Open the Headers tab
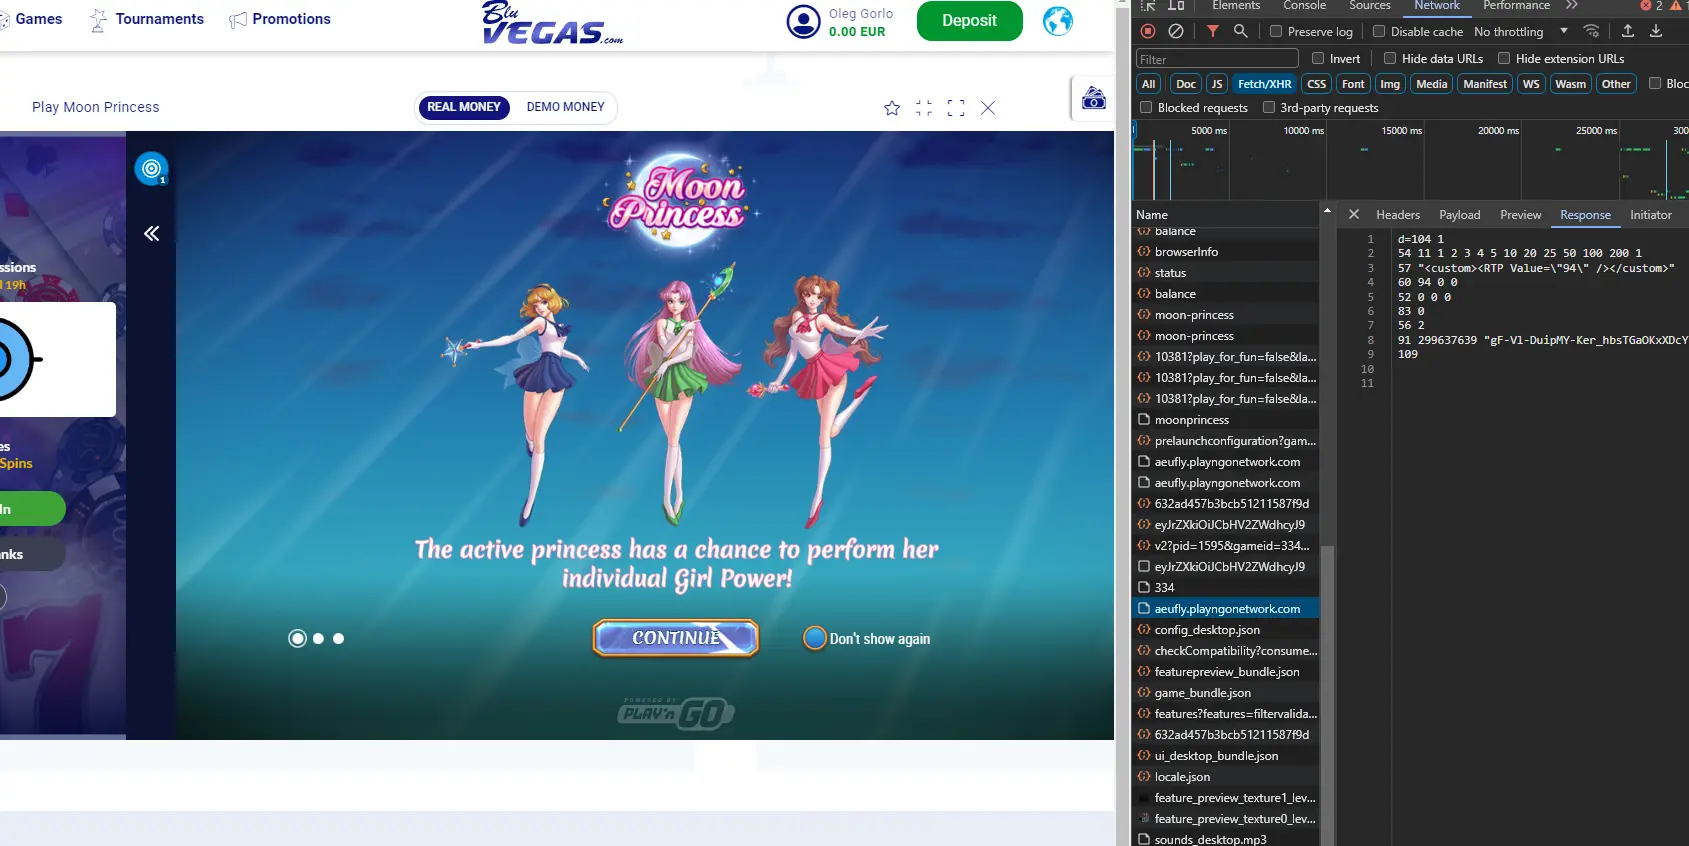Screen dimensions: 1689x846 tap(1398, 215)
